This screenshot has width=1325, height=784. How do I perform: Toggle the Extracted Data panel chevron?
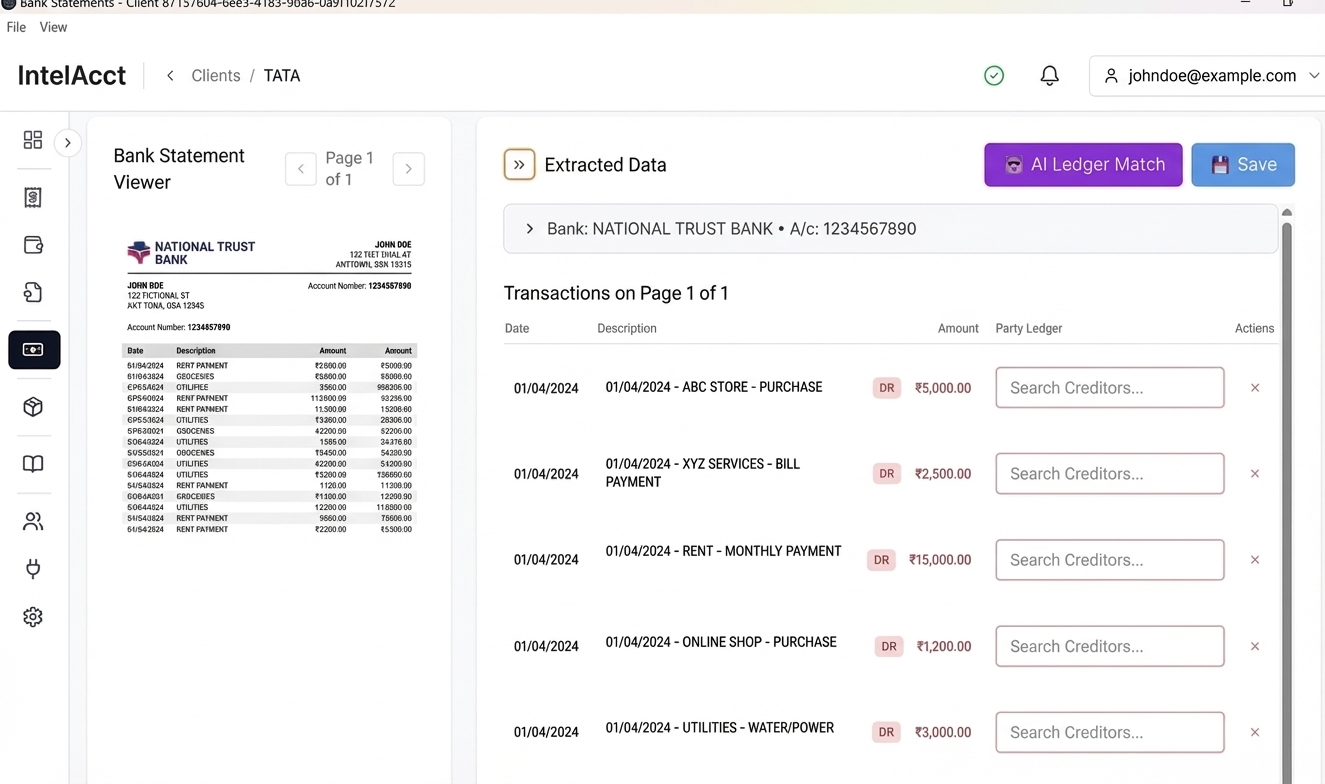(519, 164)
